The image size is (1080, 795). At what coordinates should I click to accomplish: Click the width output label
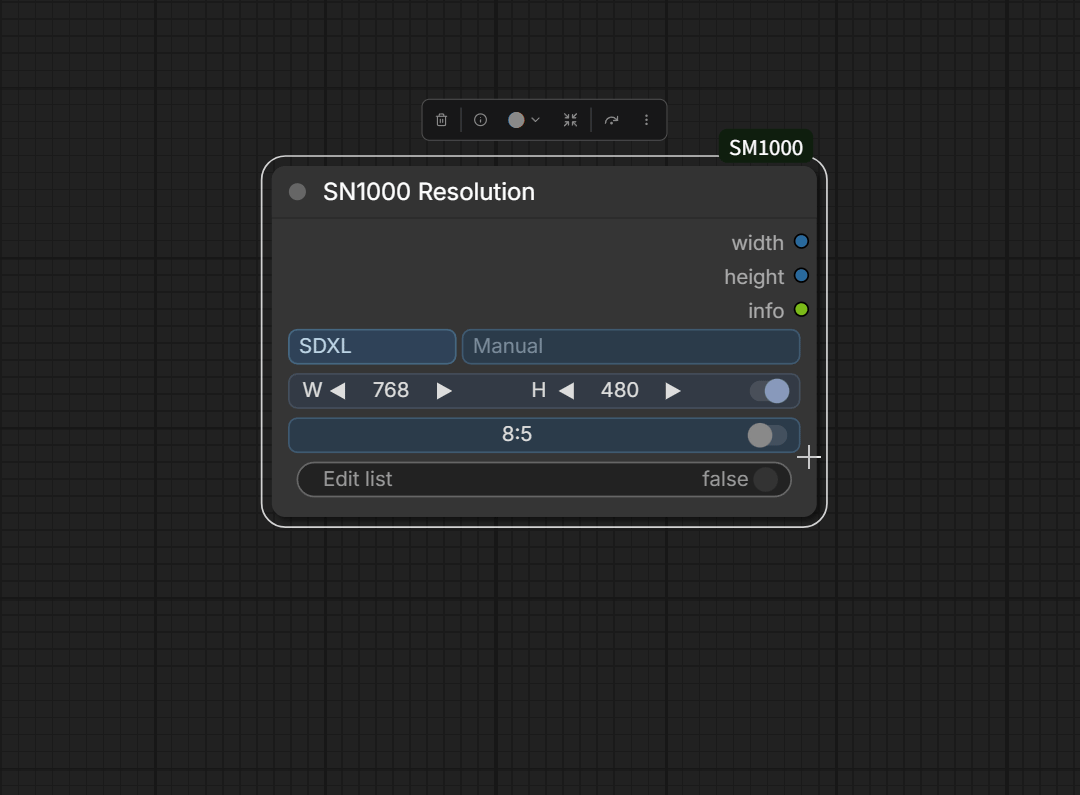tap(758, 242)
